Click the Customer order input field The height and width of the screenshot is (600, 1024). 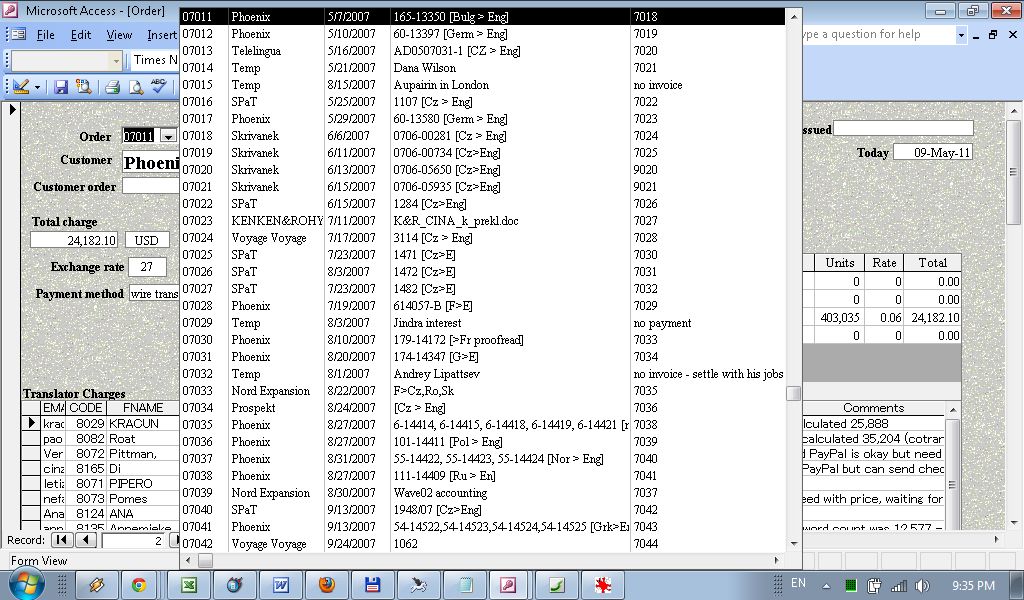(x=151, y=186)
